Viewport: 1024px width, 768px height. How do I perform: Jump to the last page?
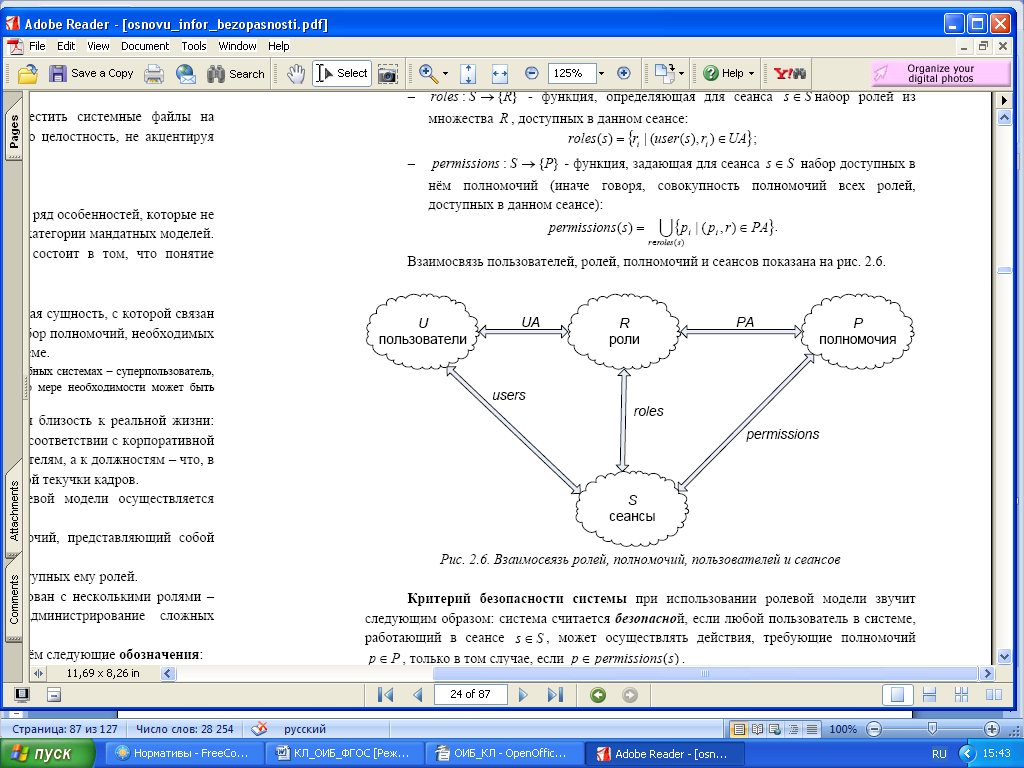tap(555, 695)
